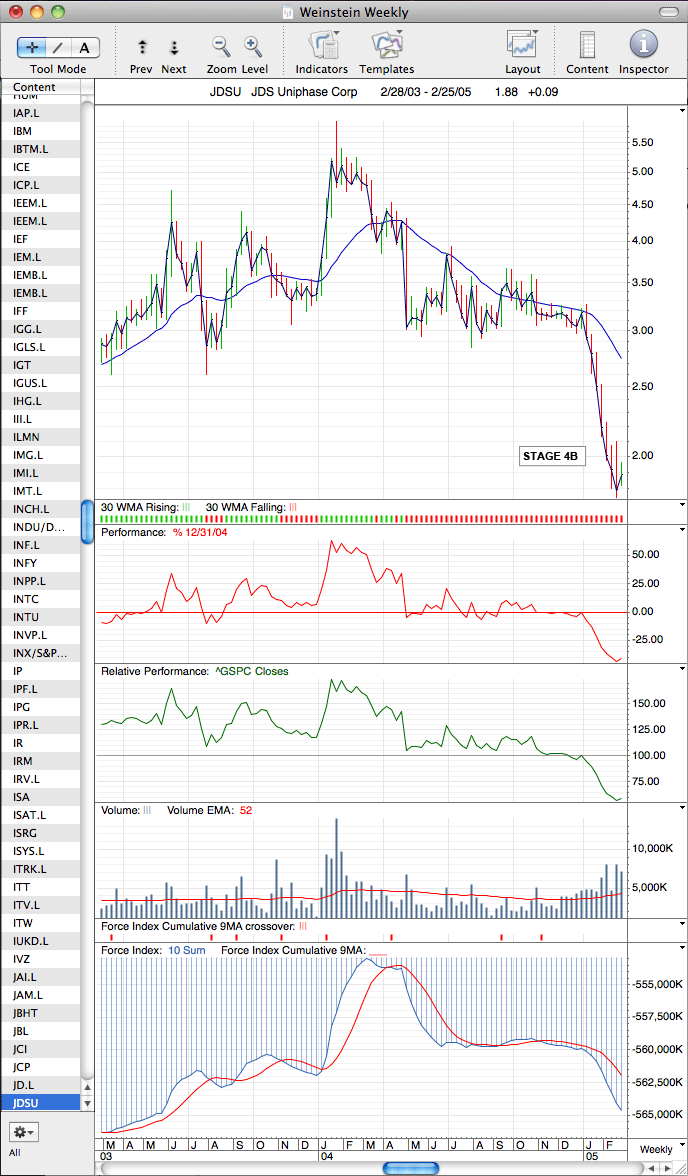Open the price chart pane menu arrow
This screenshot has width=688, height=1176.
tap(681, 110)
